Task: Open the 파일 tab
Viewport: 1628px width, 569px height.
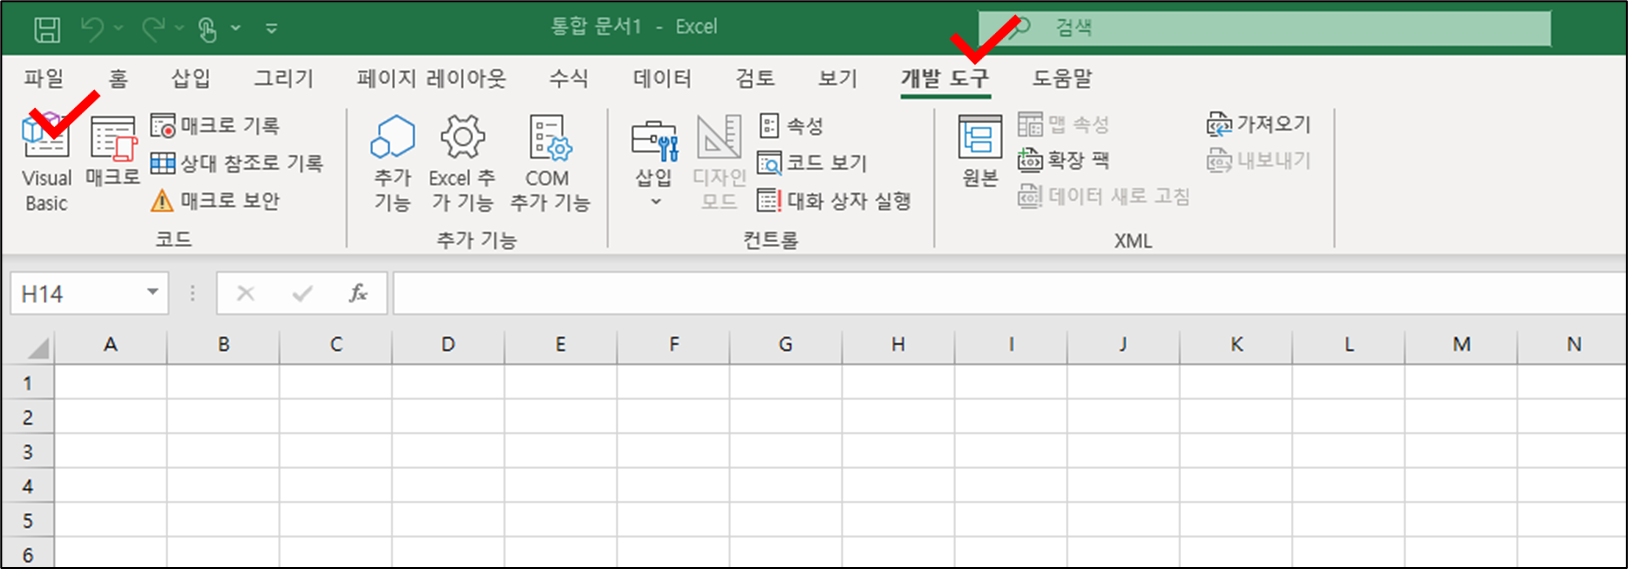Action: [x=44, y=78]
